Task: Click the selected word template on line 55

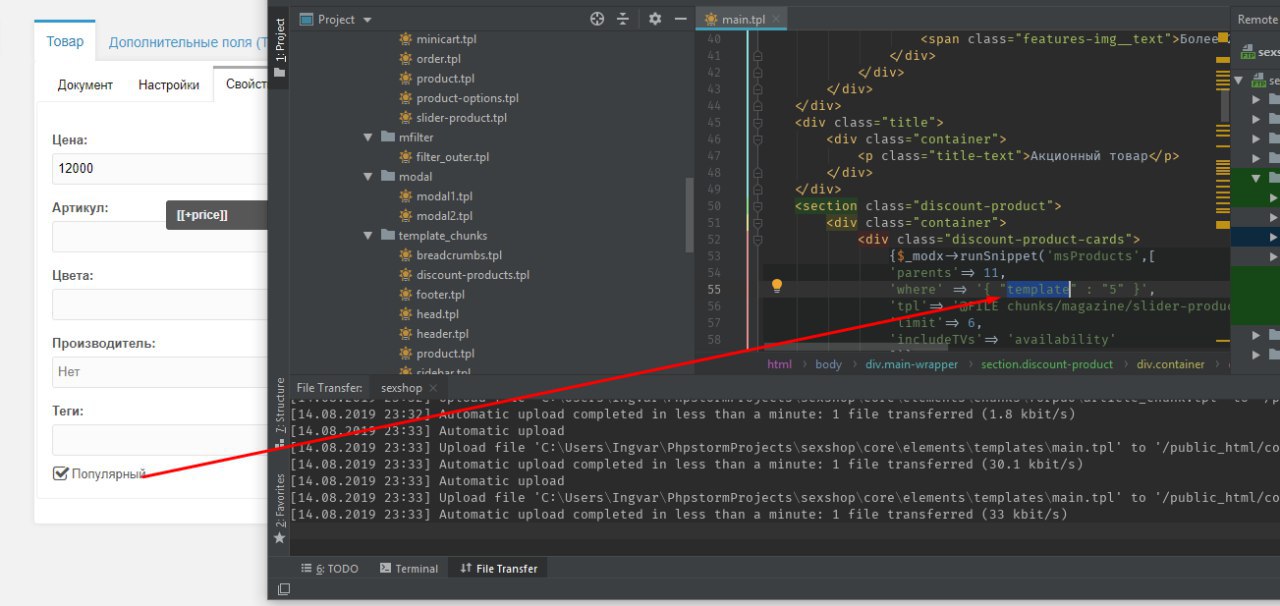Action: point(1038,289)
